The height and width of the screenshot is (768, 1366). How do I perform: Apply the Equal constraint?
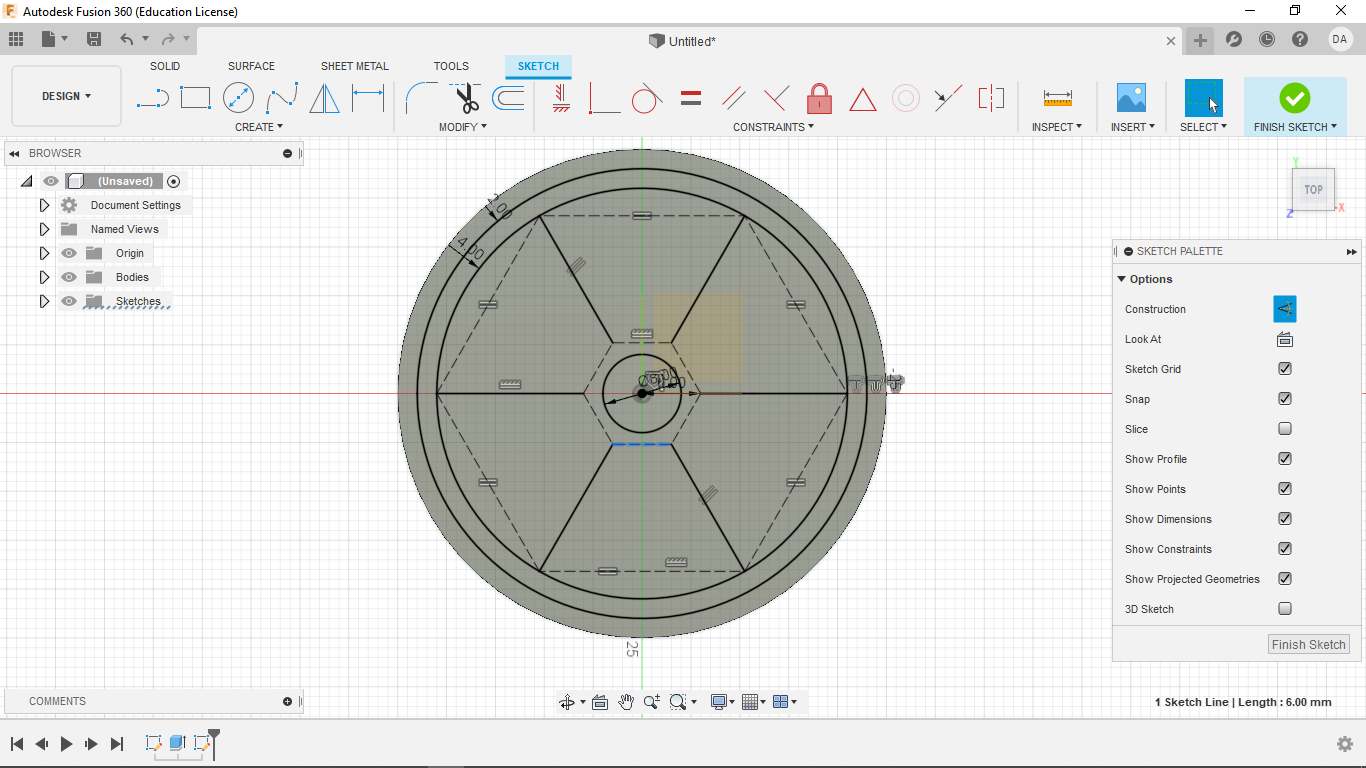click(690, 98)
